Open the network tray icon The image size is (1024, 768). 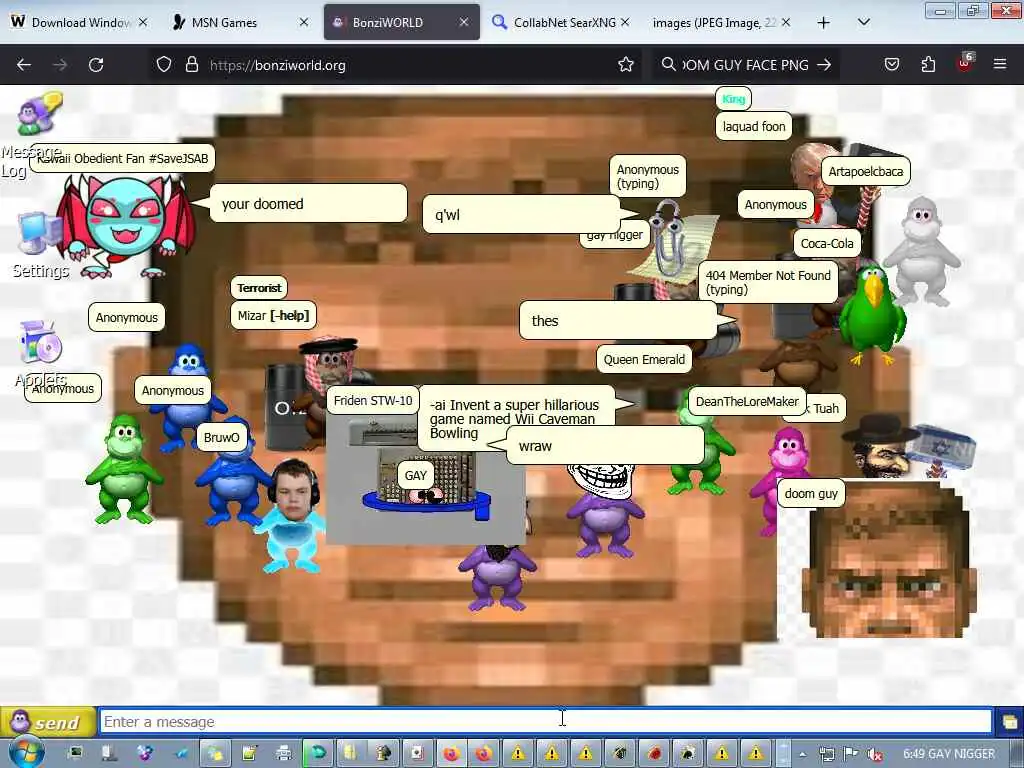click(x=826, y=754)
